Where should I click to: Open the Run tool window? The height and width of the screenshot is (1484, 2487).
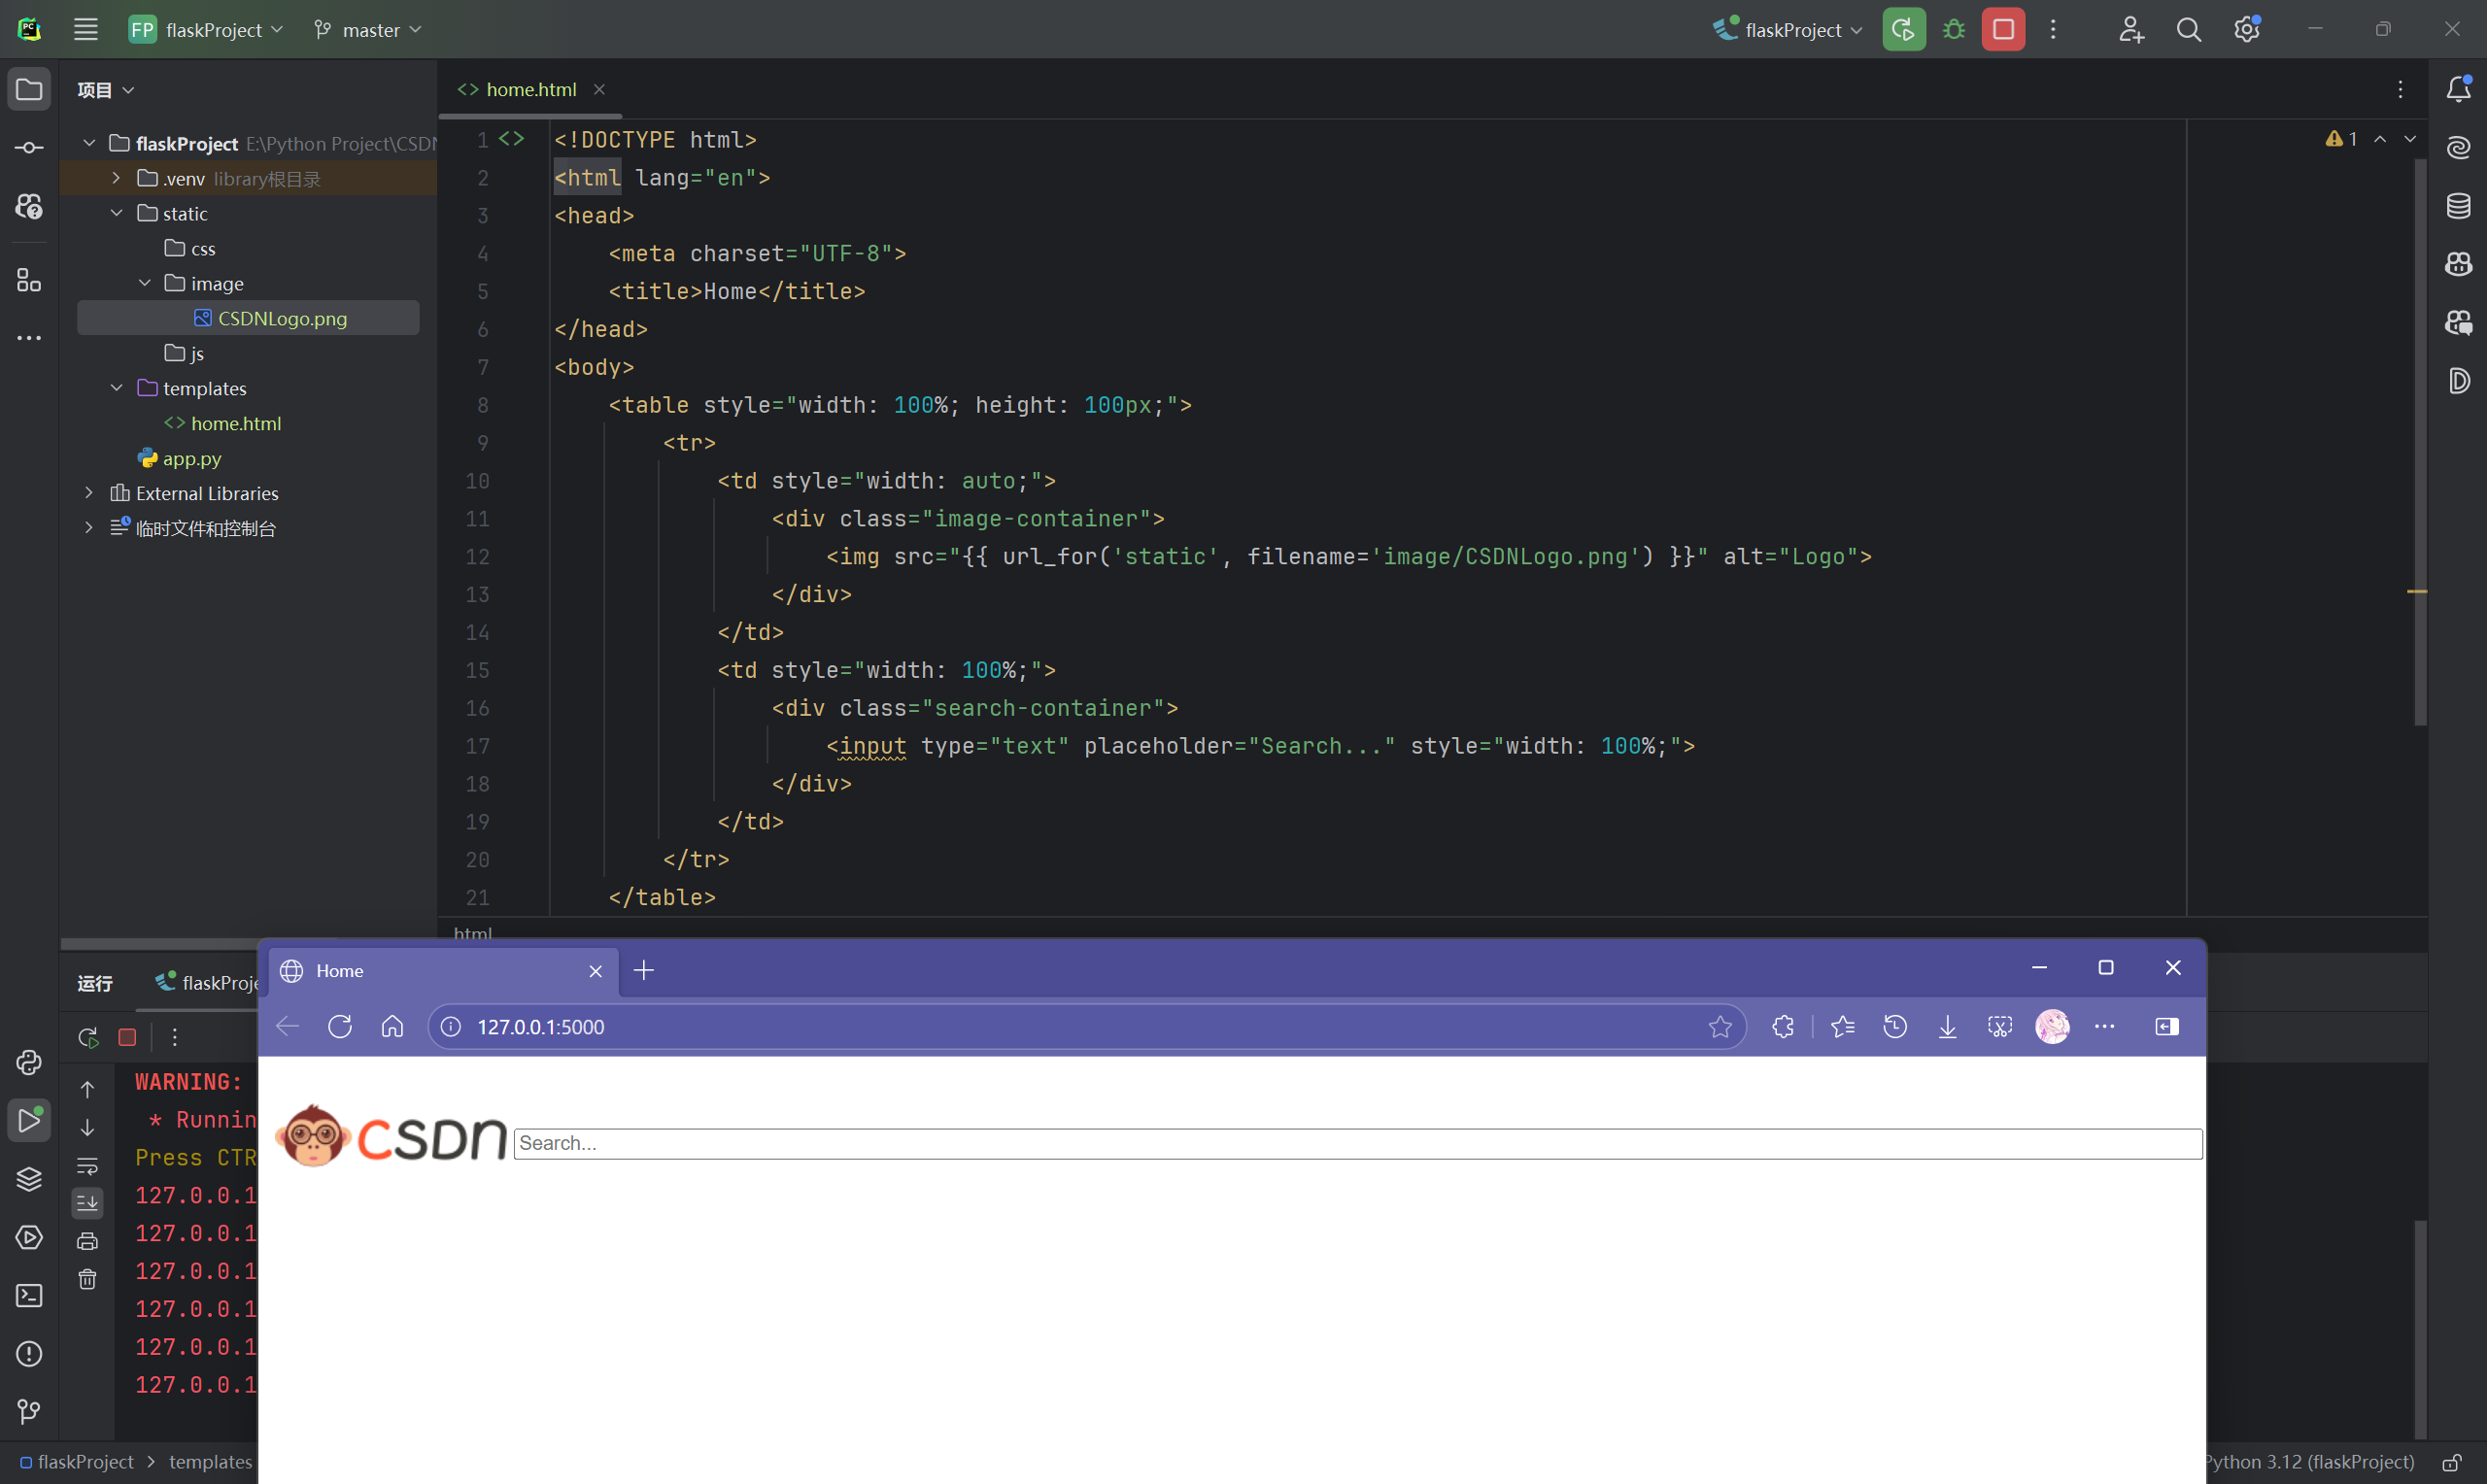coord(29,1120)
